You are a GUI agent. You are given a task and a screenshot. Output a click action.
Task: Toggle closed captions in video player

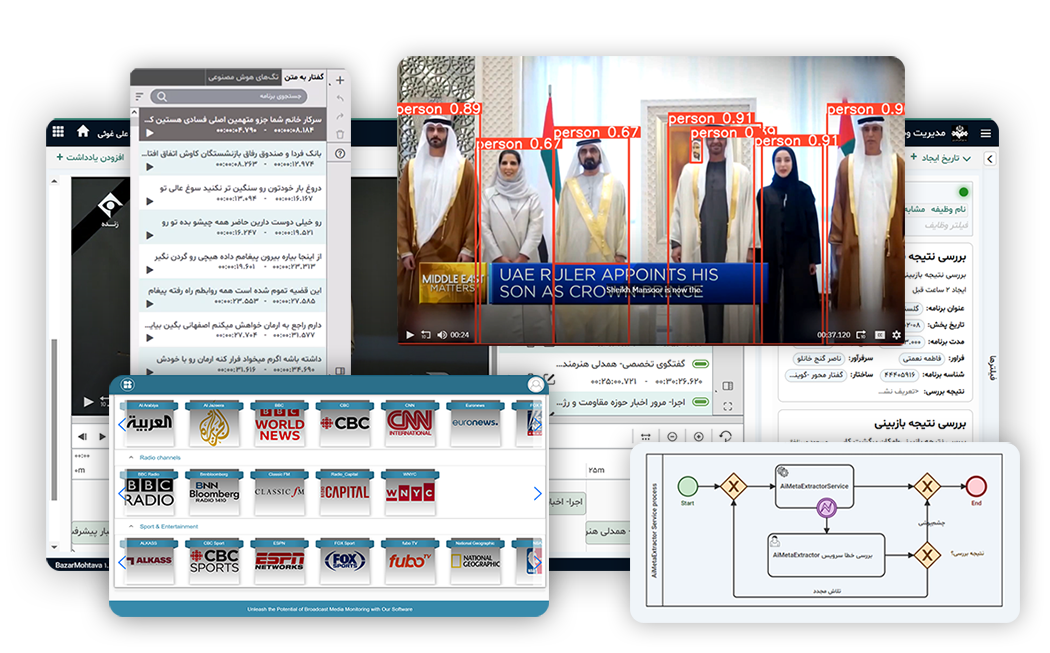pos(879,335)
